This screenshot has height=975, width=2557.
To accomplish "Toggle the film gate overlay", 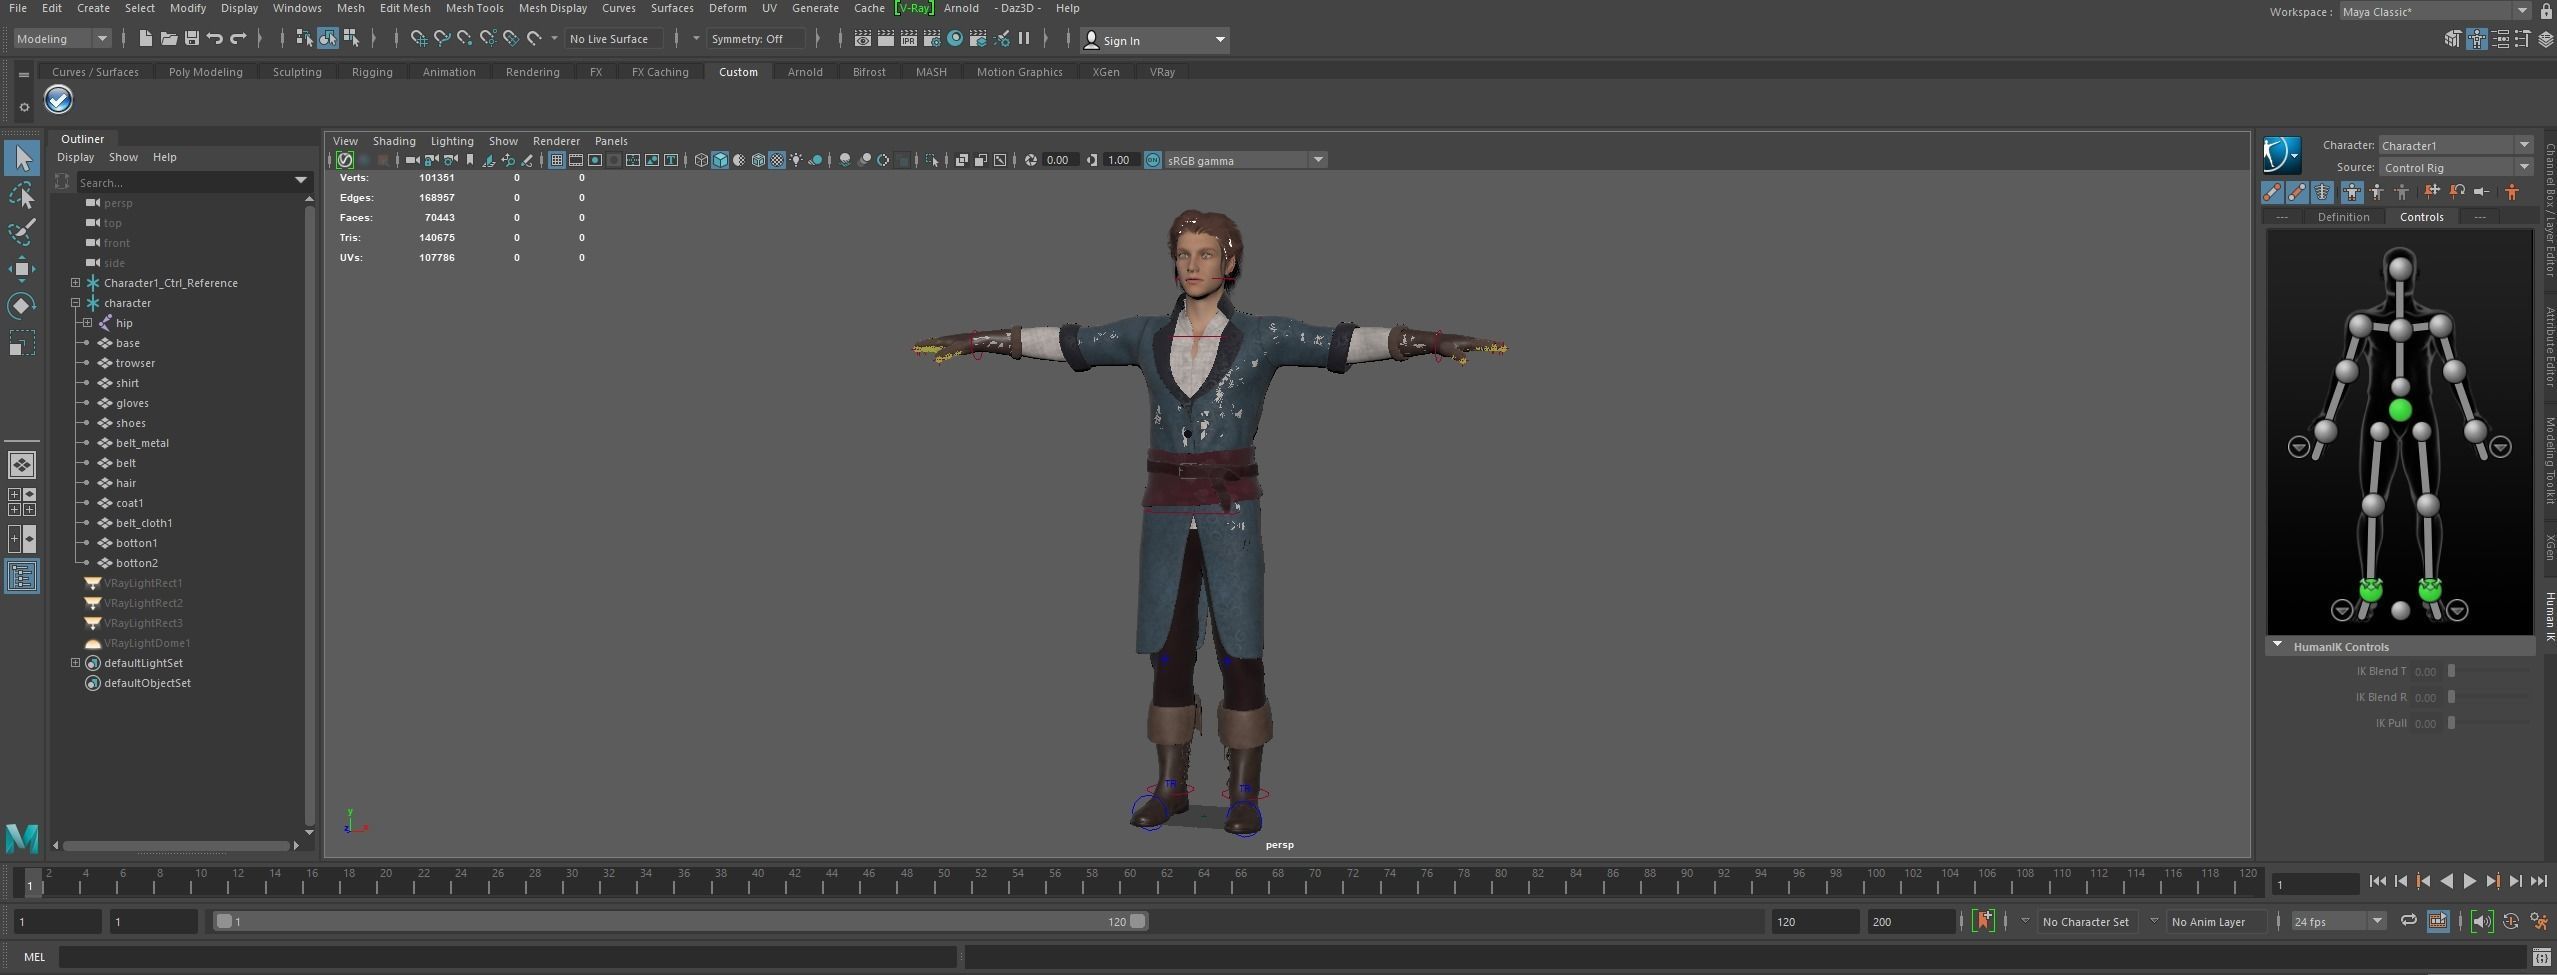I will 576,160.
